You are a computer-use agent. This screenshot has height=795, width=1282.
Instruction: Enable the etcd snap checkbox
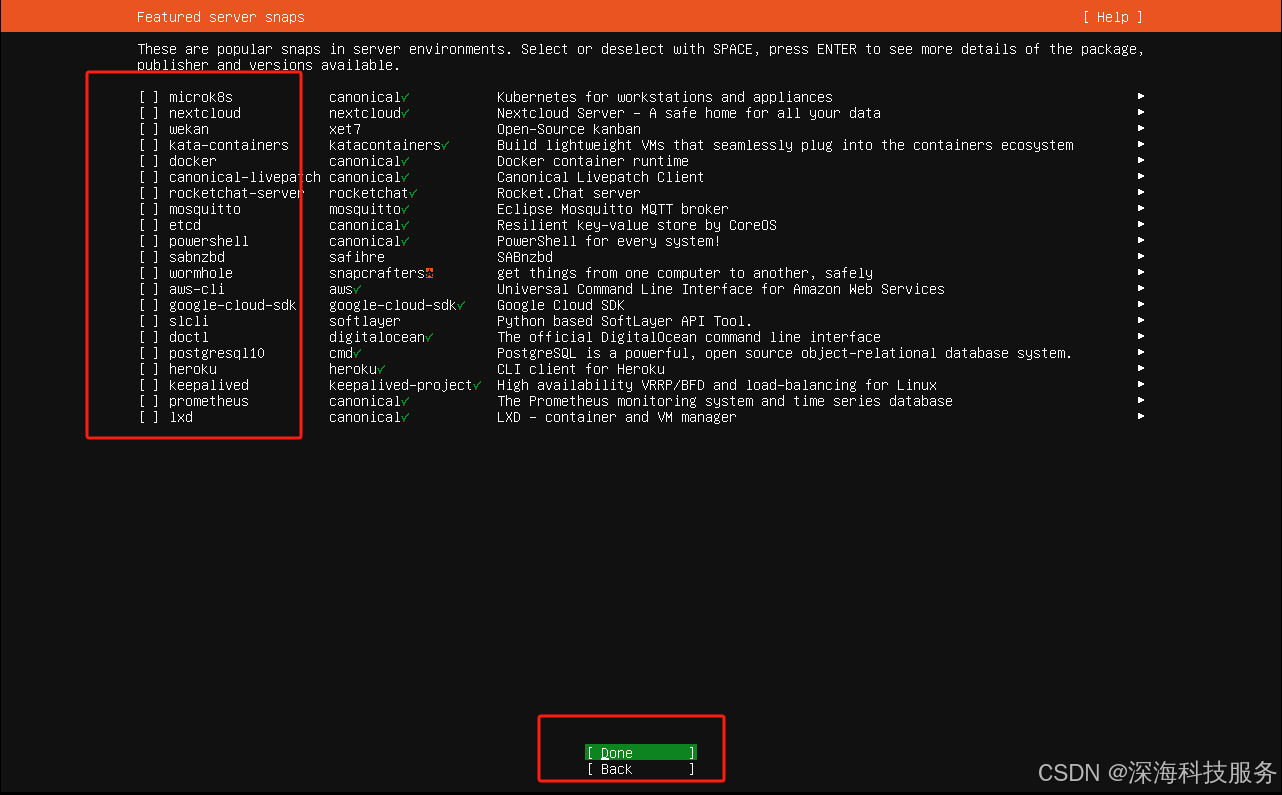point(149,225)
